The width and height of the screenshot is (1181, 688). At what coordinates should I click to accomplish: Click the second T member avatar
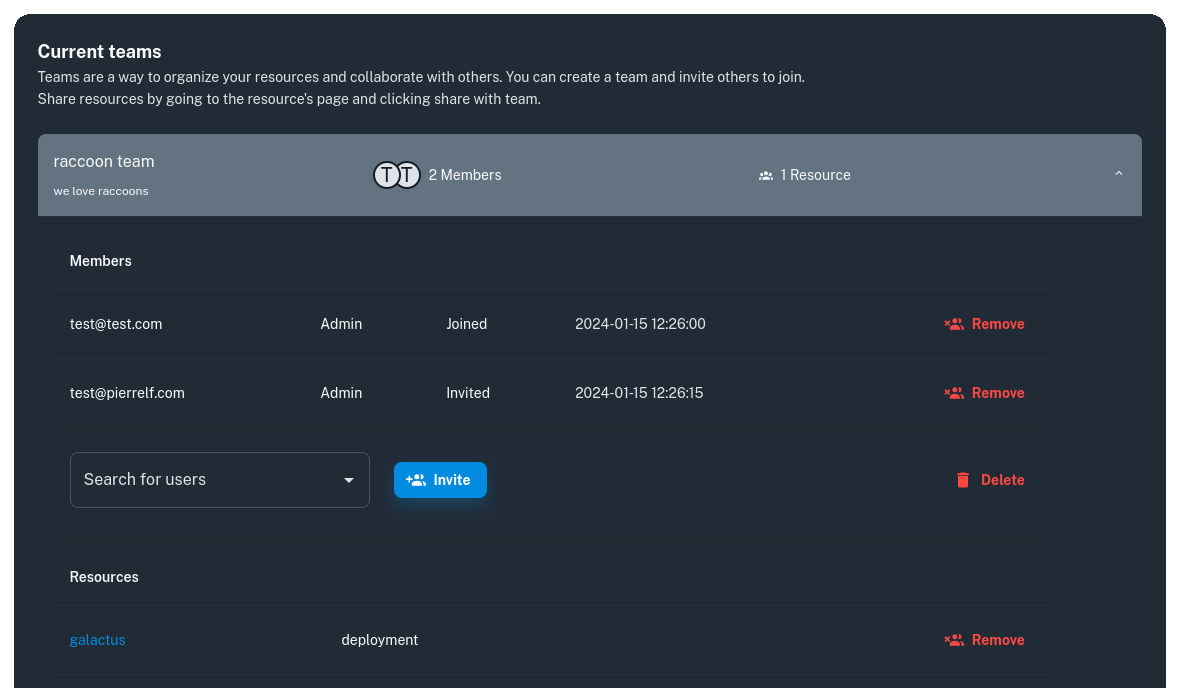coord(408,175)
